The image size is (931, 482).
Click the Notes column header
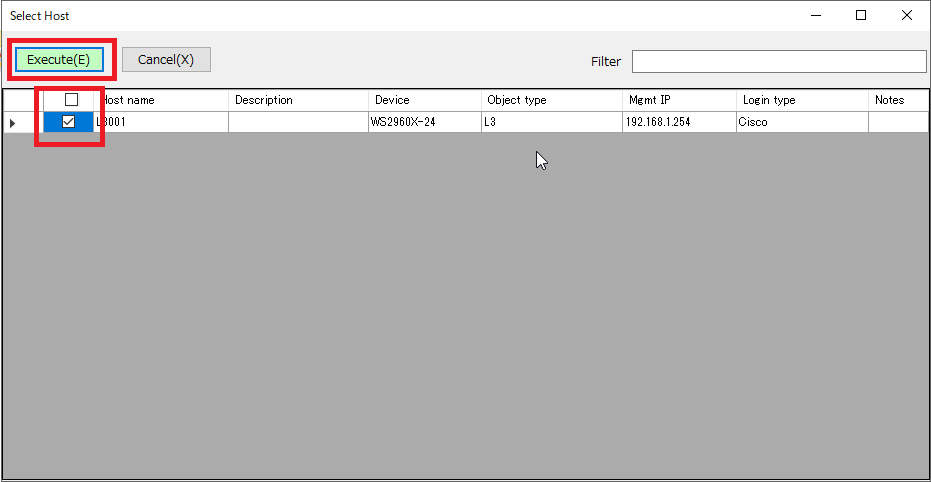[896, 100]
